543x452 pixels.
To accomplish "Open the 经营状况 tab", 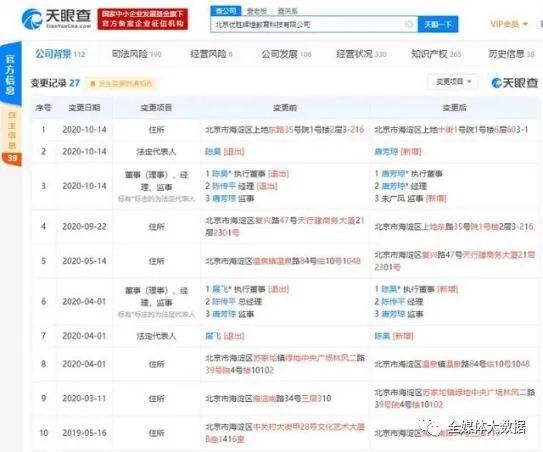I will tap(361, 54).
